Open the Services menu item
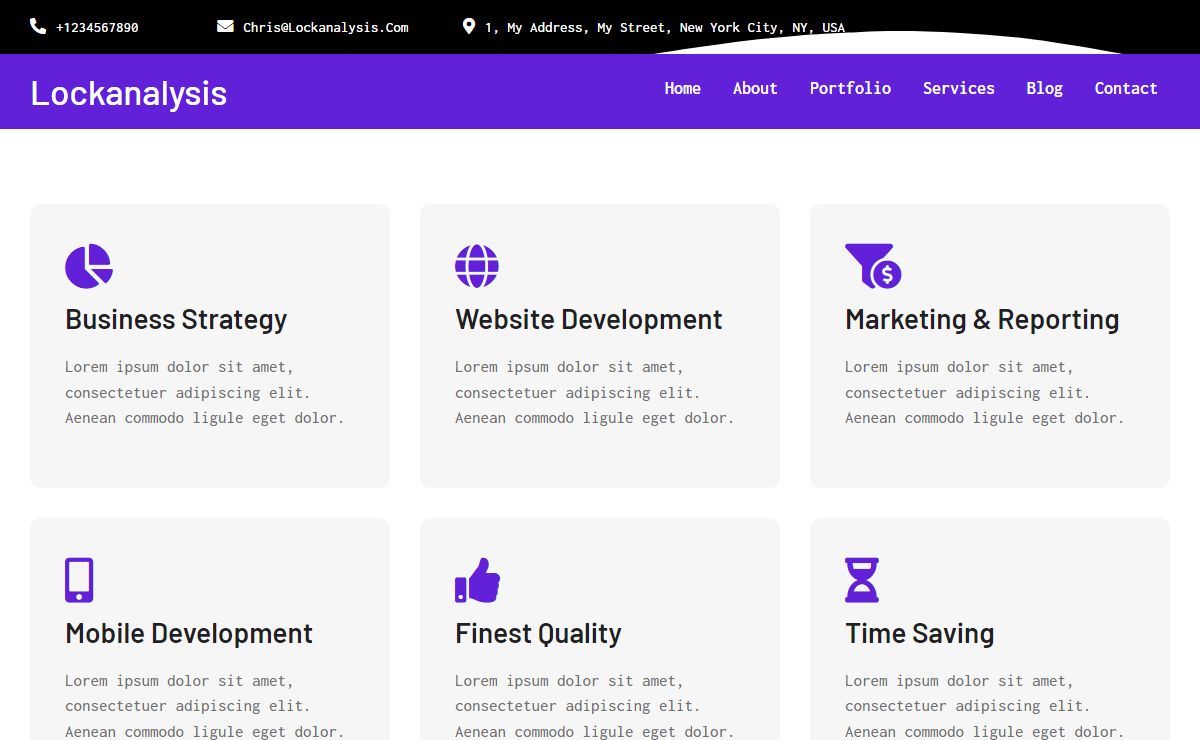This screenshot has width=1200, height=740. (x=958, y=88)
